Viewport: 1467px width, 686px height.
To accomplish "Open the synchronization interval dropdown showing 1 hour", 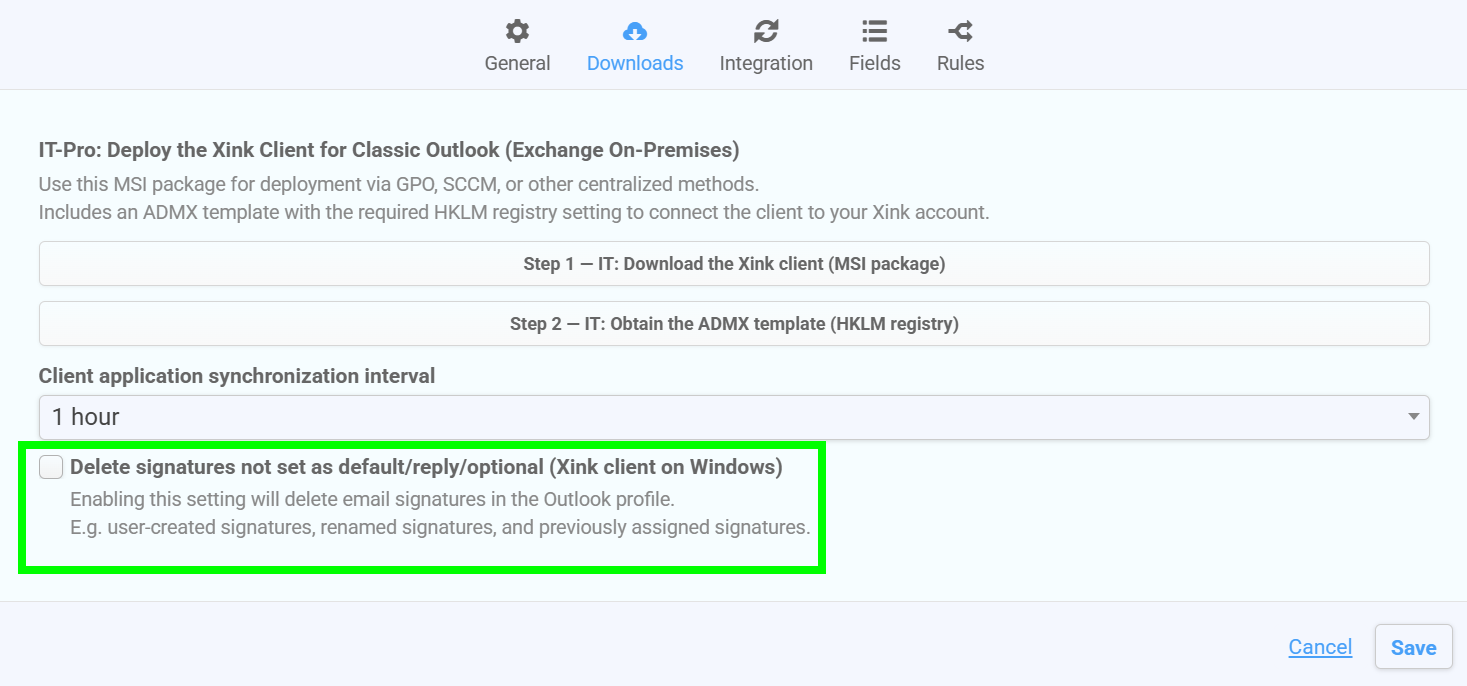I will point(734,417).
